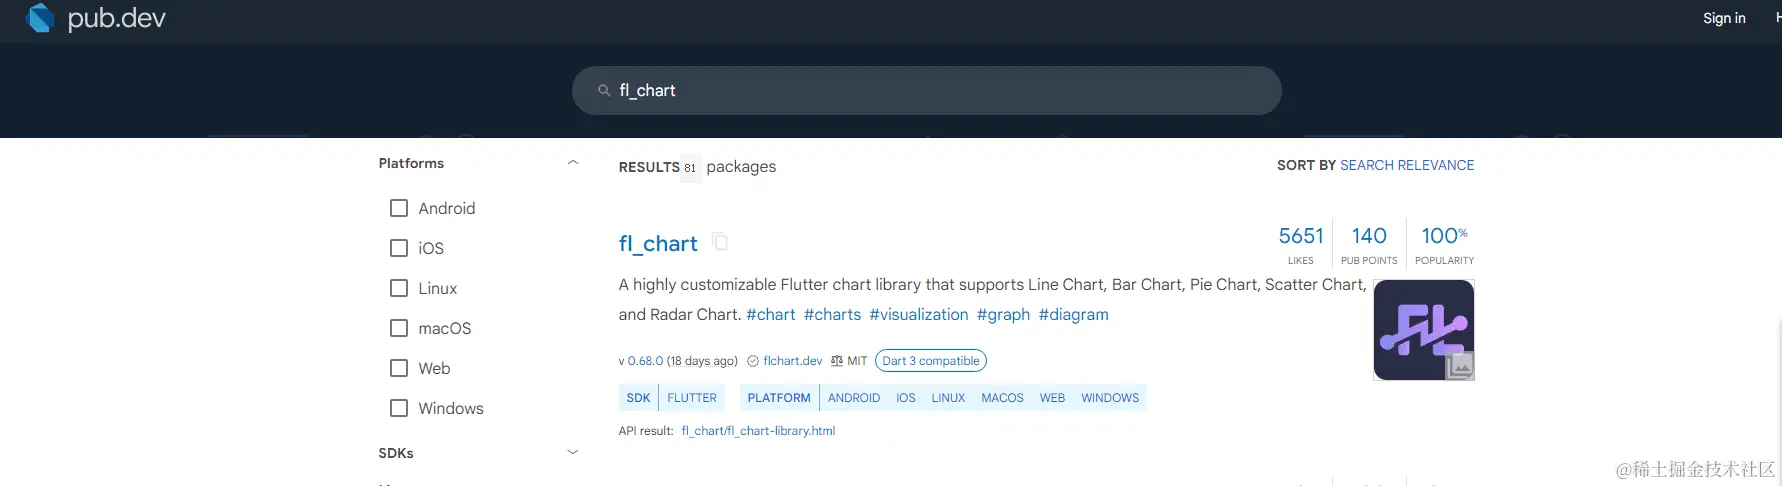Click the search magnifier icon
This screenshot has height=486, width=1782.
tap(604, 90)
